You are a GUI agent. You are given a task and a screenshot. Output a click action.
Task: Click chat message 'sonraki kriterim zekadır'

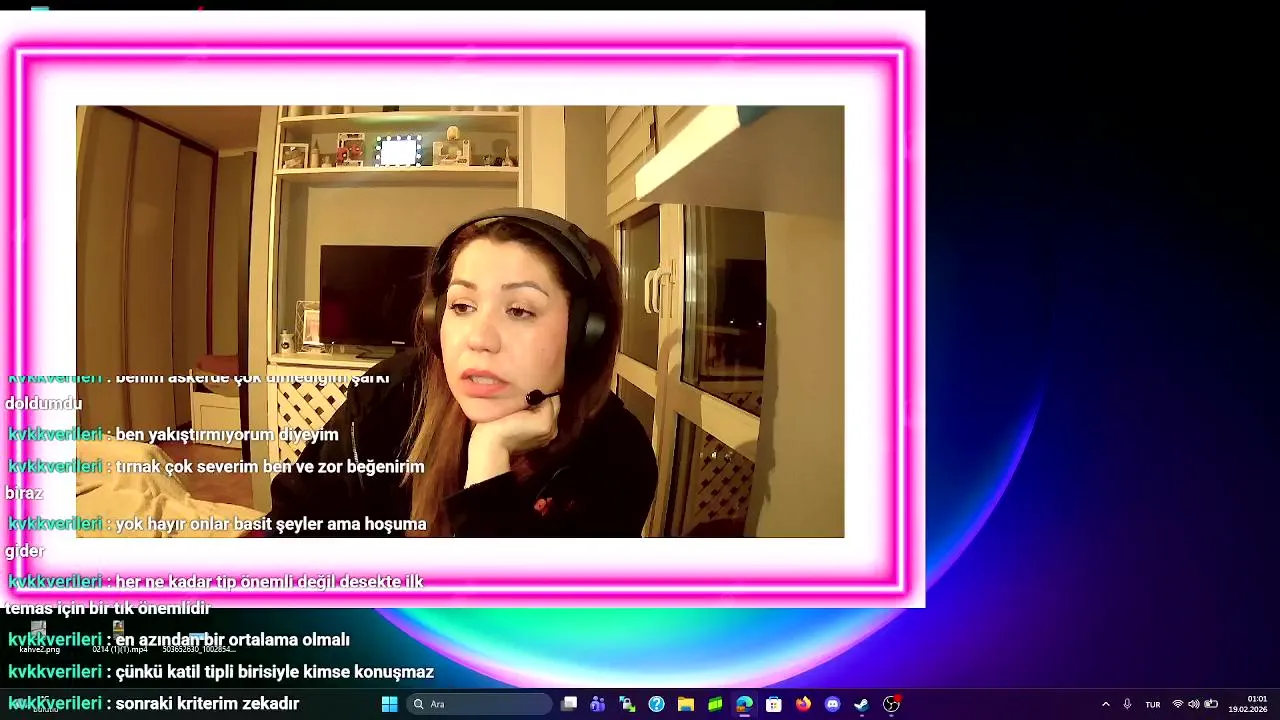207,703
